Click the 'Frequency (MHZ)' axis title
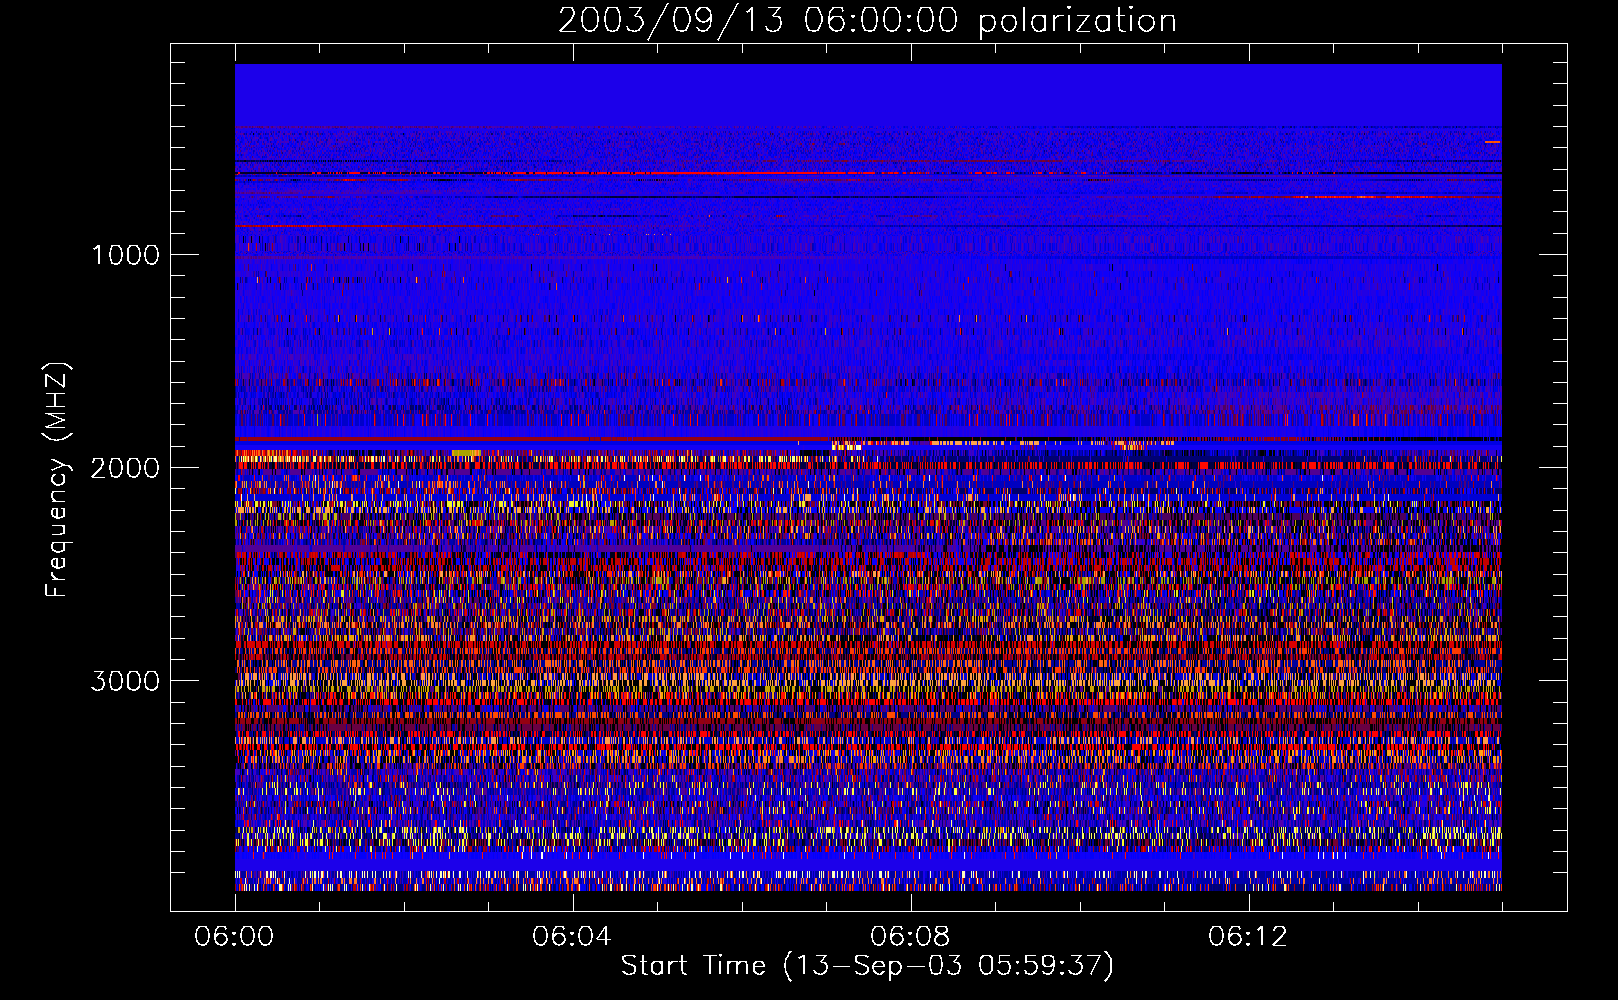This screenshot has width=1618, height=1000. pos(57,480)
